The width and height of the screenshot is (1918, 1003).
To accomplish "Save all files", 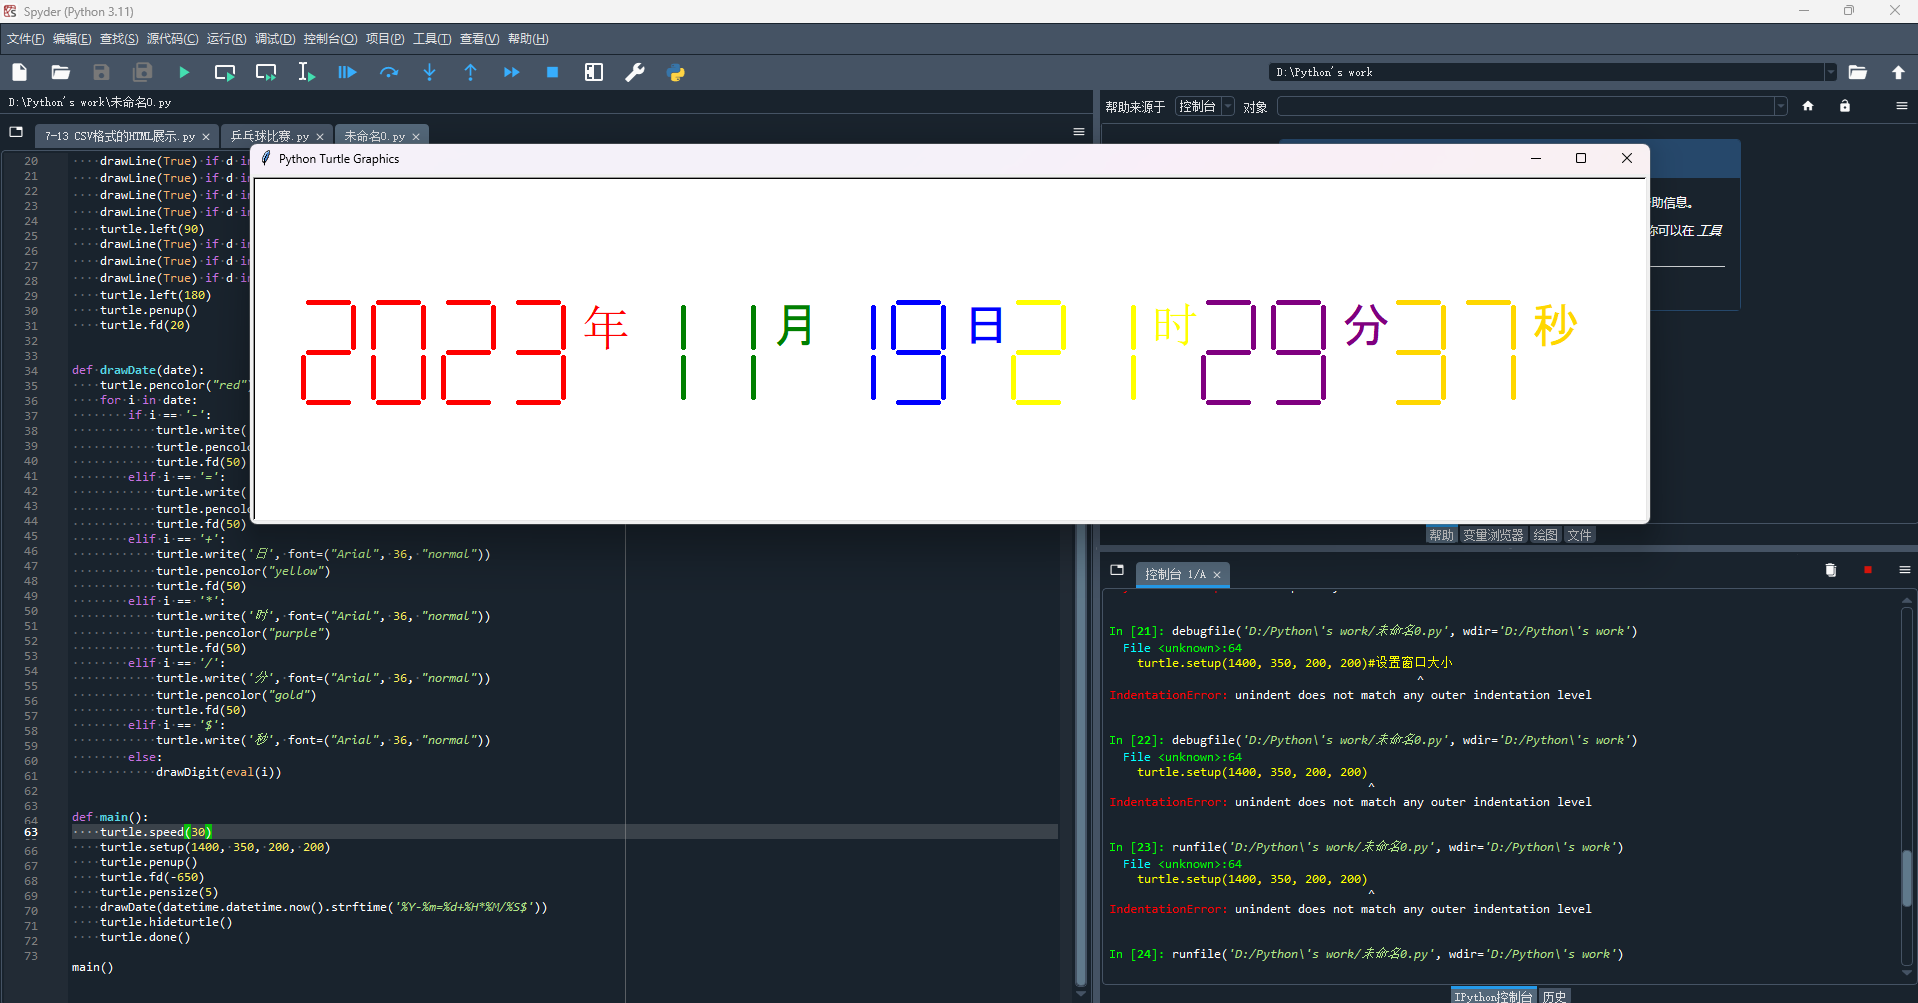I will (142, 72).
